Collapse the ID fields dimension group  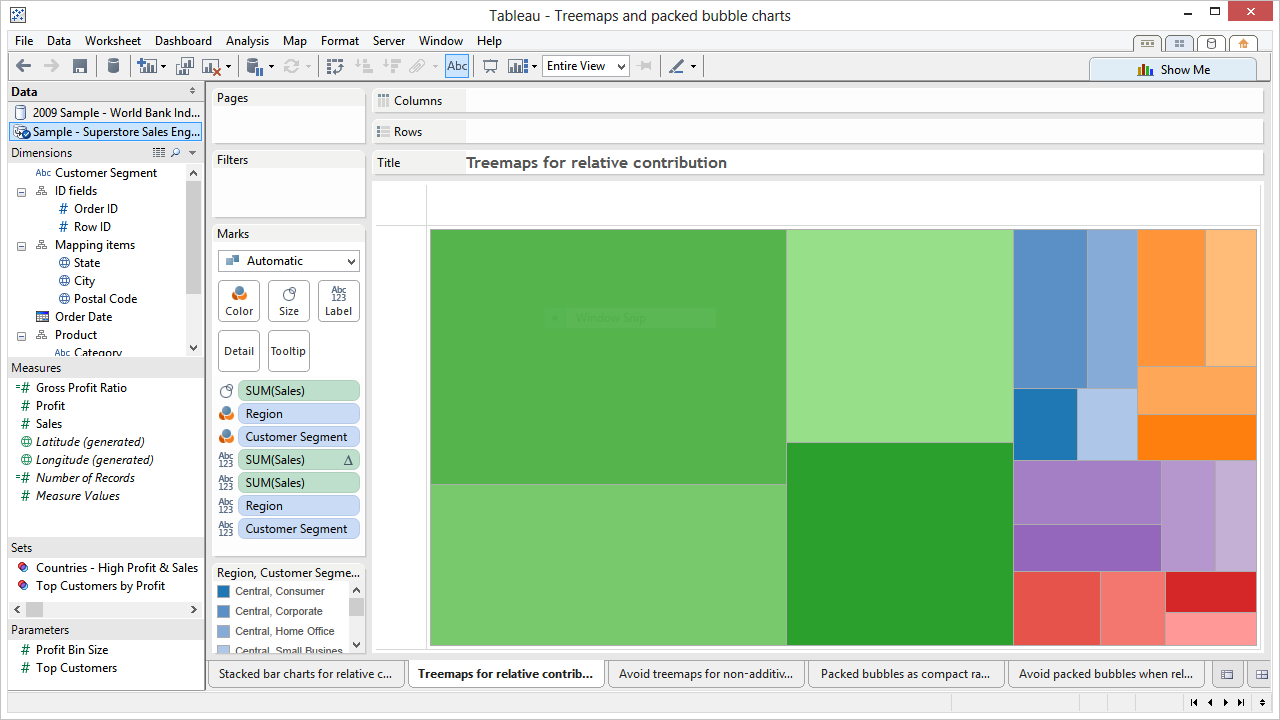(x=21, y=191)
